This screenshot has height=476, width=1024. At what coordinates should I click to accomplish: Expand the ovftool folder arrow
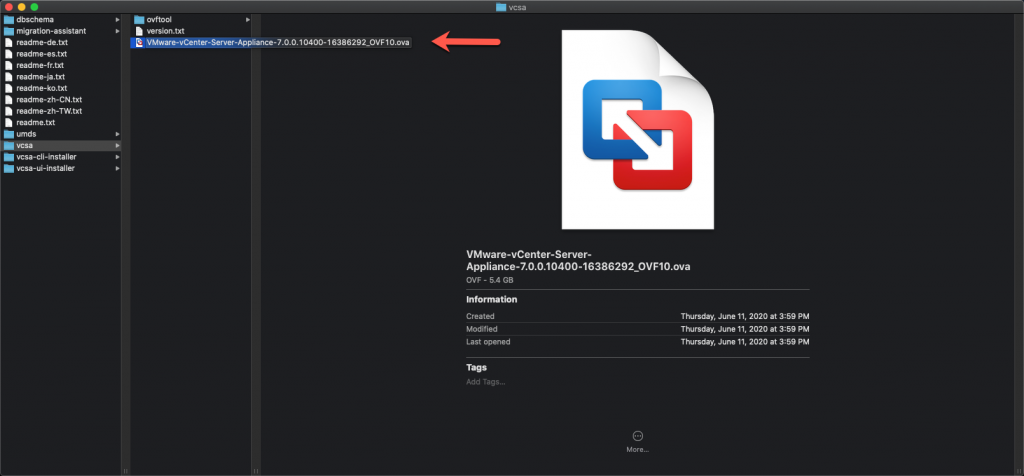[248, 20]
